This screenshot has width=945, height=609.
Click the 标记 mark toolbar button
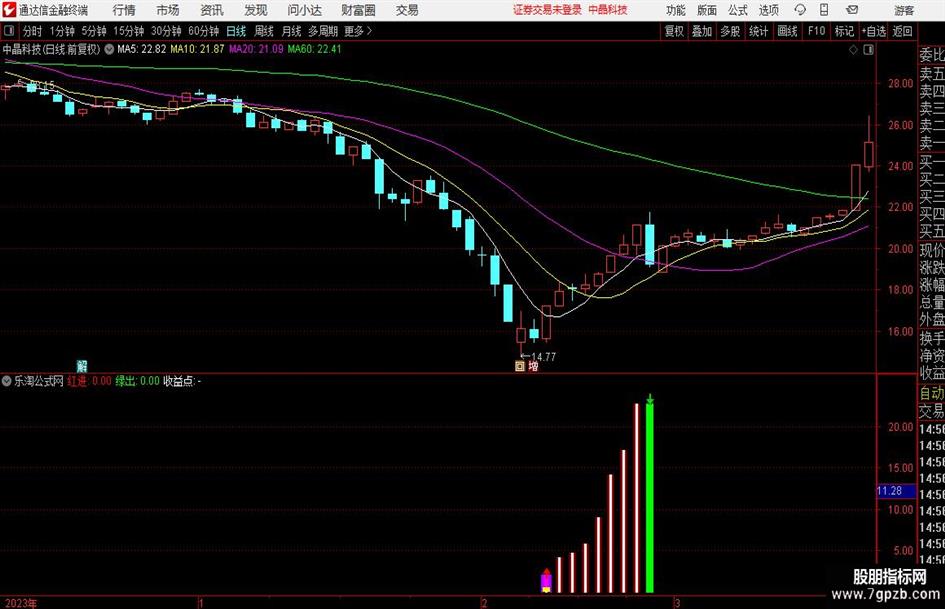click(844, 31)
